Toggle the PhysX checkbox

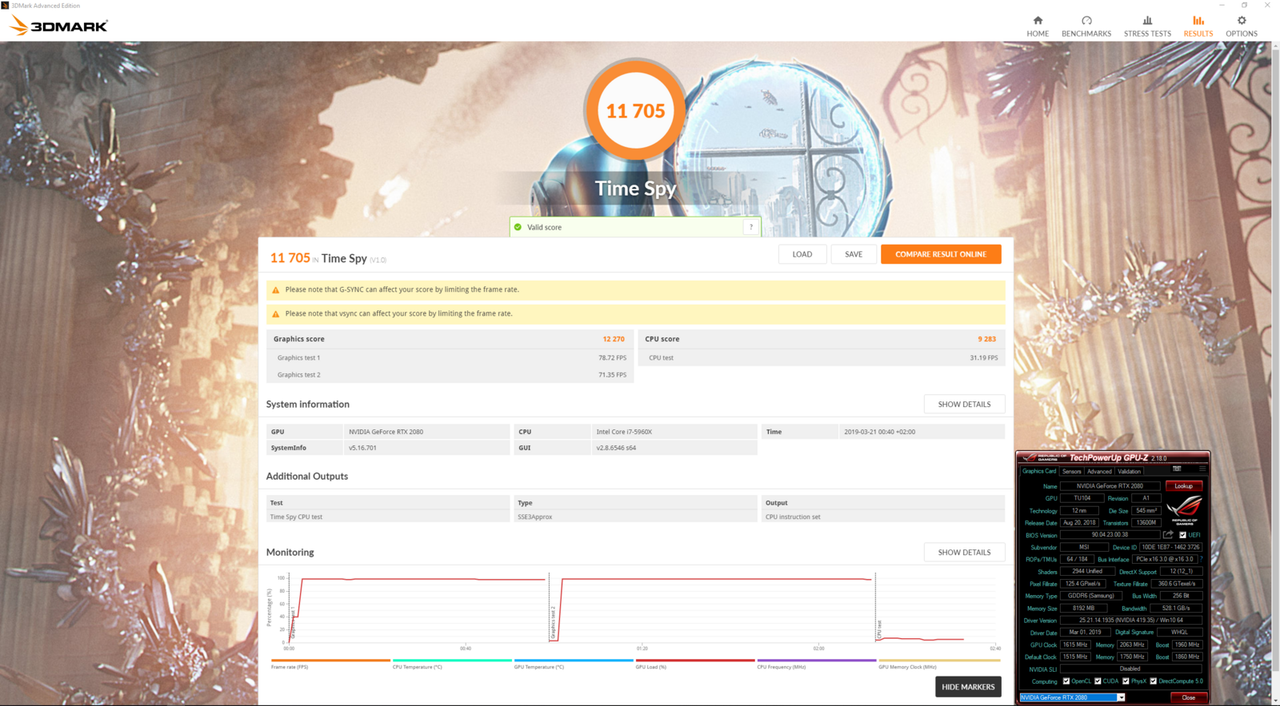[x=1126, y=681]
